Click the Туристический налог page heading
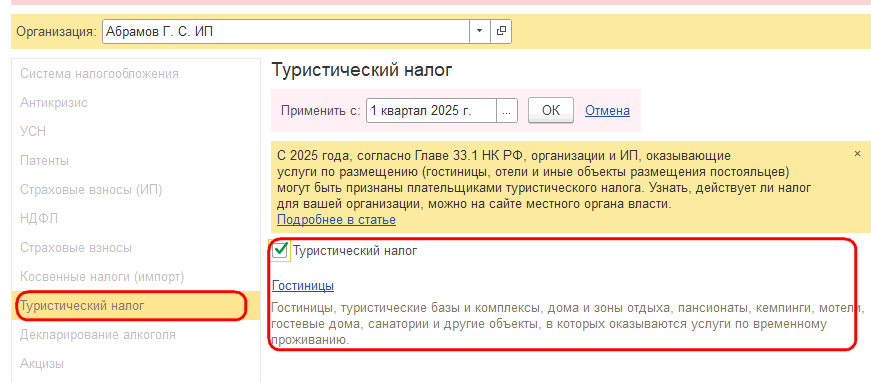Screen dimensions: 871x382 tap(362, 71)
